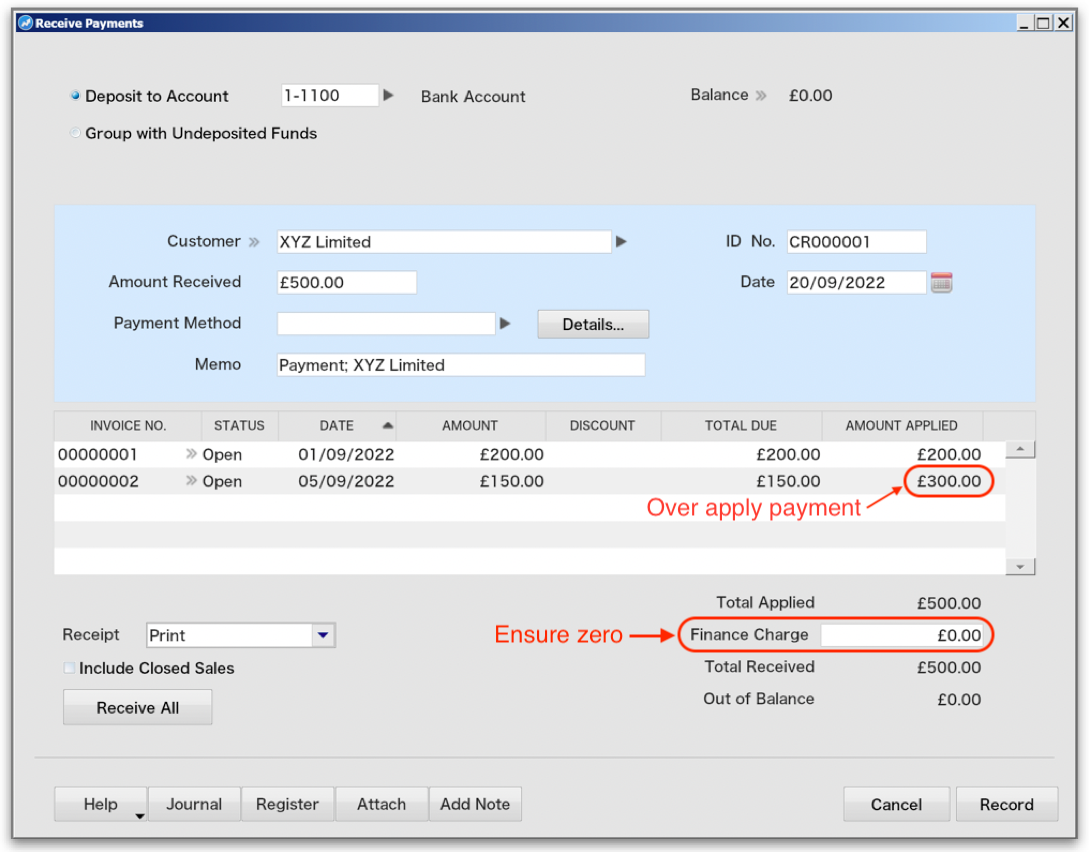This screenshot has width=1089, height=852.
Task: Open the Receipt Print dropdown
Action: point(322,635)
